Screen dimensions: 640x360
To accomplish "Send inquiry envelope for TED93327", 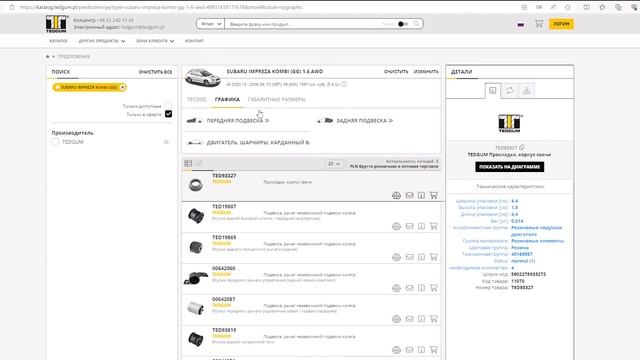I will (x=409, y=196).
